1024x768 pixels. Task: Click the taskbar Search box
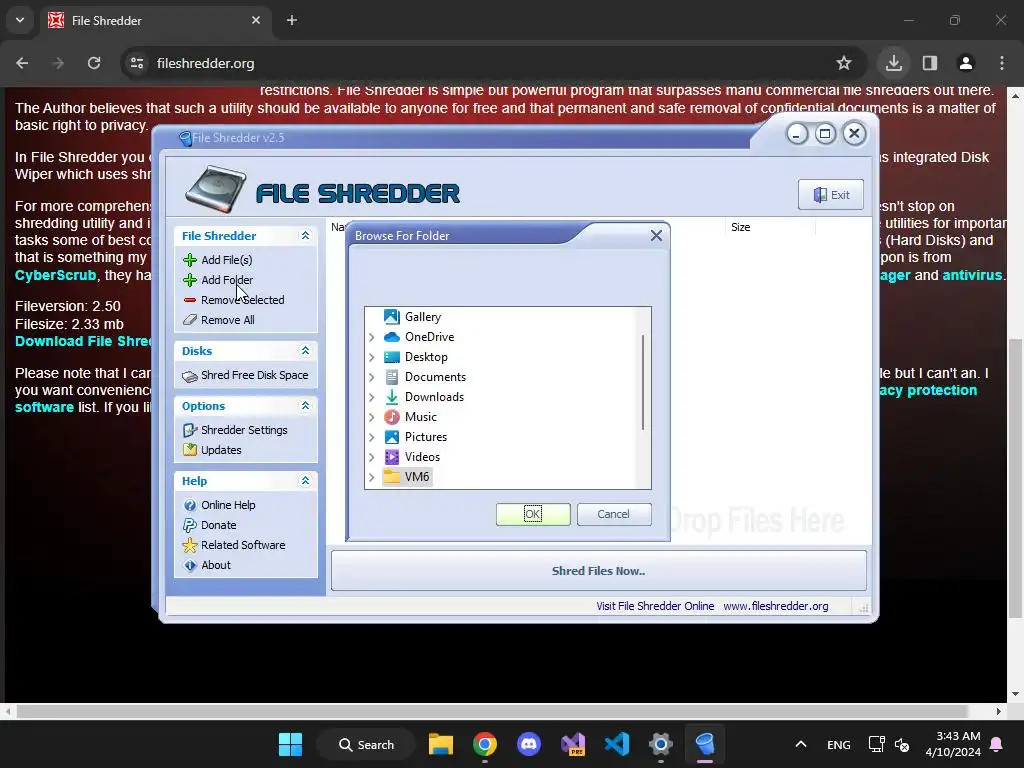point(366,744)
